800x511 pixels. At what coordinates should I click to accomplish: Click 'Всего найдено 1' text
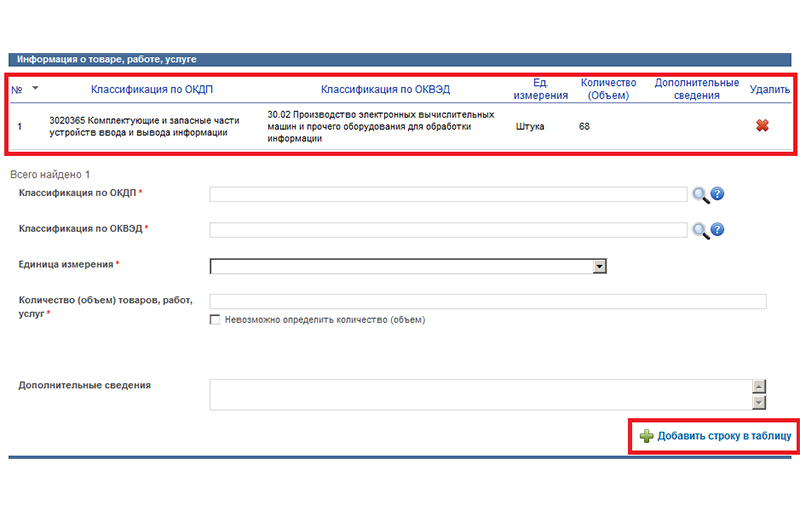click(50, 174)
